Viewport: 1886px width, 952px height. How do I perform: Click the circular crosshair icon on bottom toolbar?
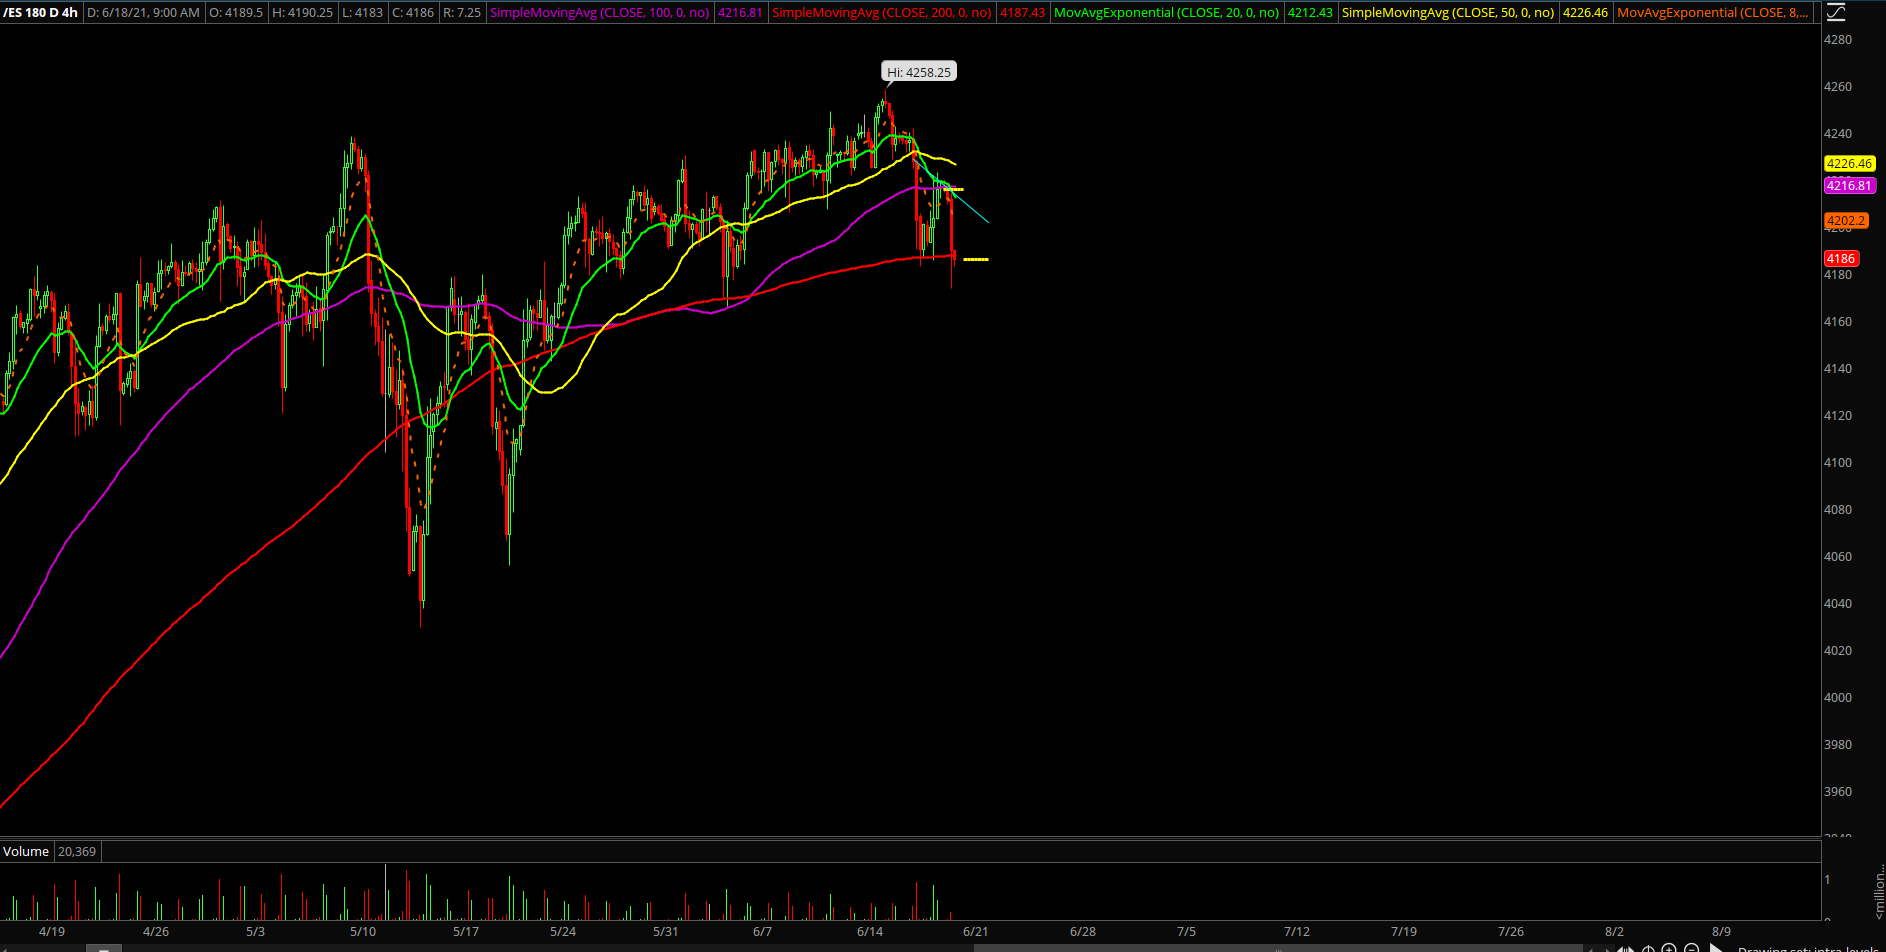coord(1649,948)
